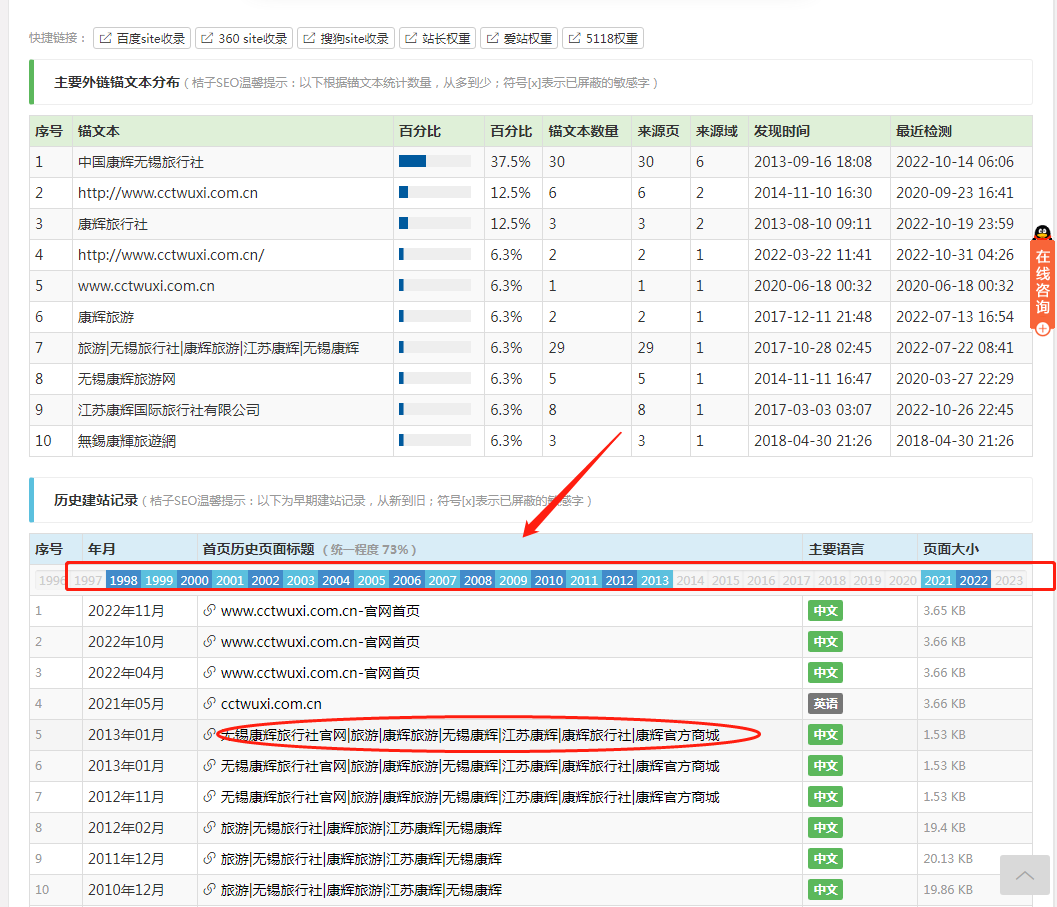Click the QQ penguin icon above 在线咨询
The height and width of the screenshot is (907, 1057).
[x=1042, y=234]
